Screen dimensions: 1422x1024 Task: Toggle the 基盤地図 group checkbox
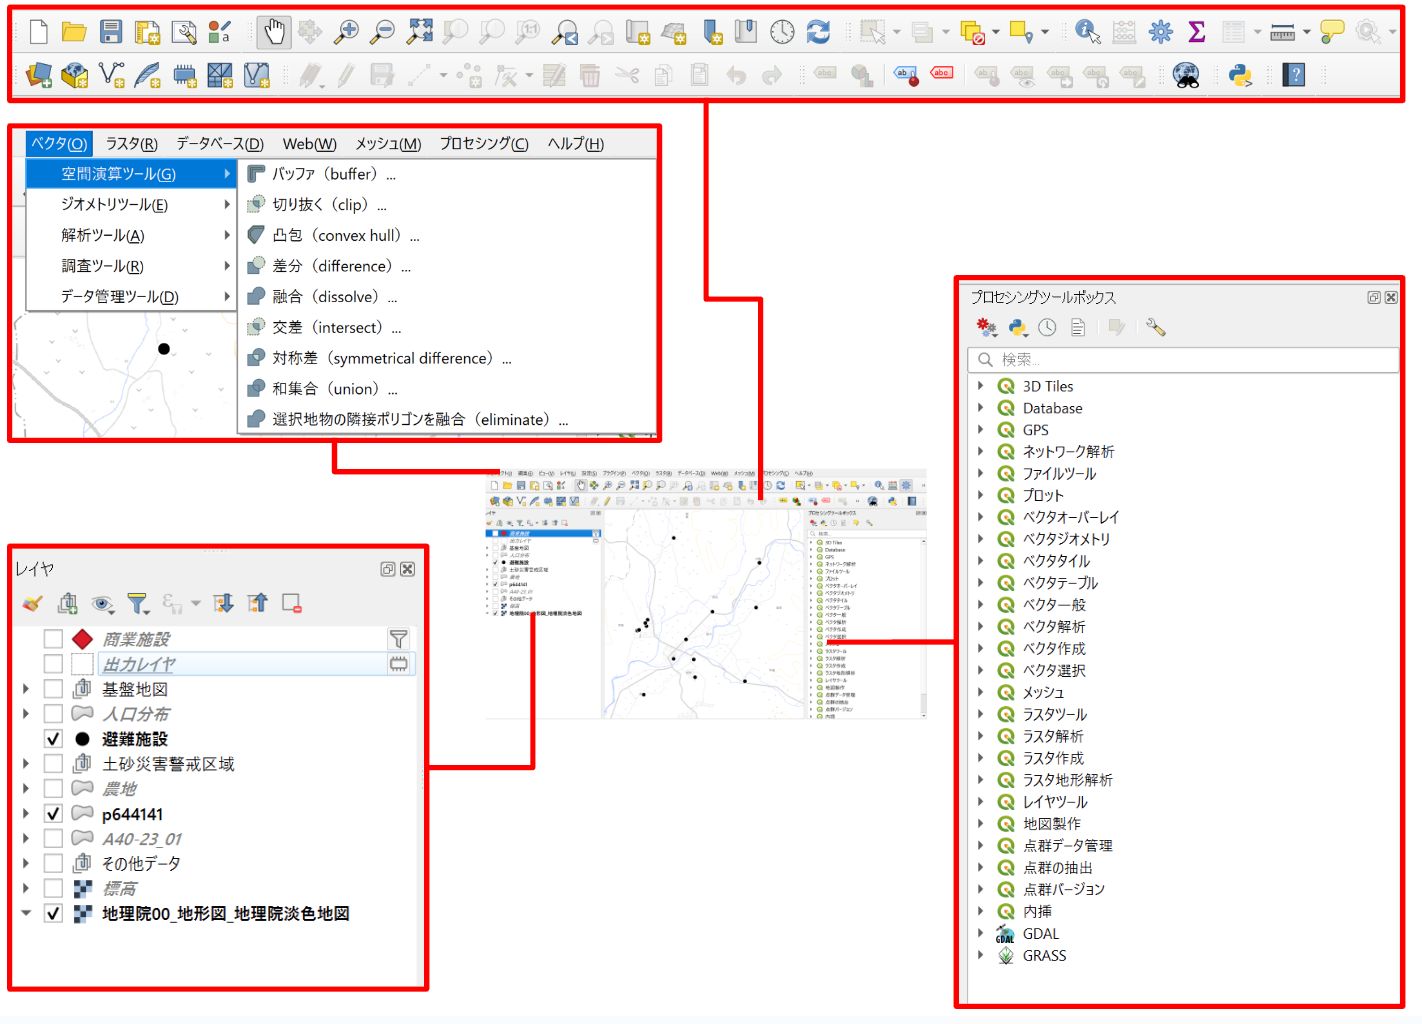pyautogui.click(x=53, y=689)
